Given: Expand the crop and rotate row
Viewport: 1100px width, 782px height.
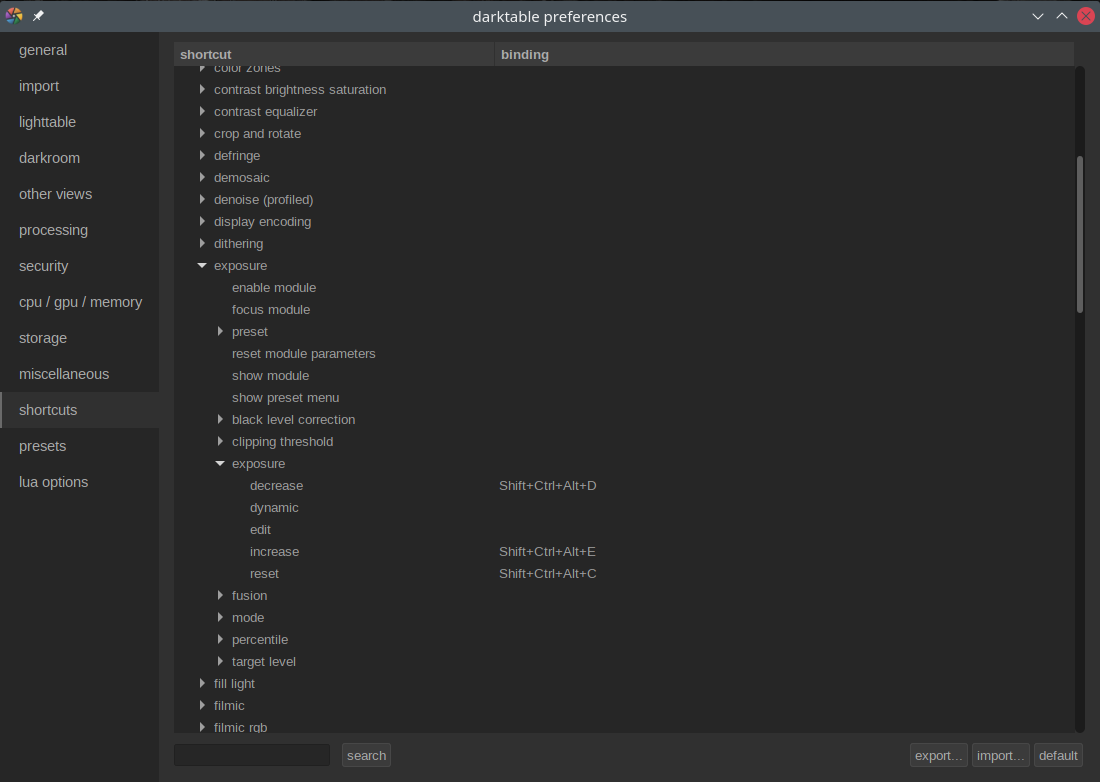Looking at the screenshot, I should (202, 133).
